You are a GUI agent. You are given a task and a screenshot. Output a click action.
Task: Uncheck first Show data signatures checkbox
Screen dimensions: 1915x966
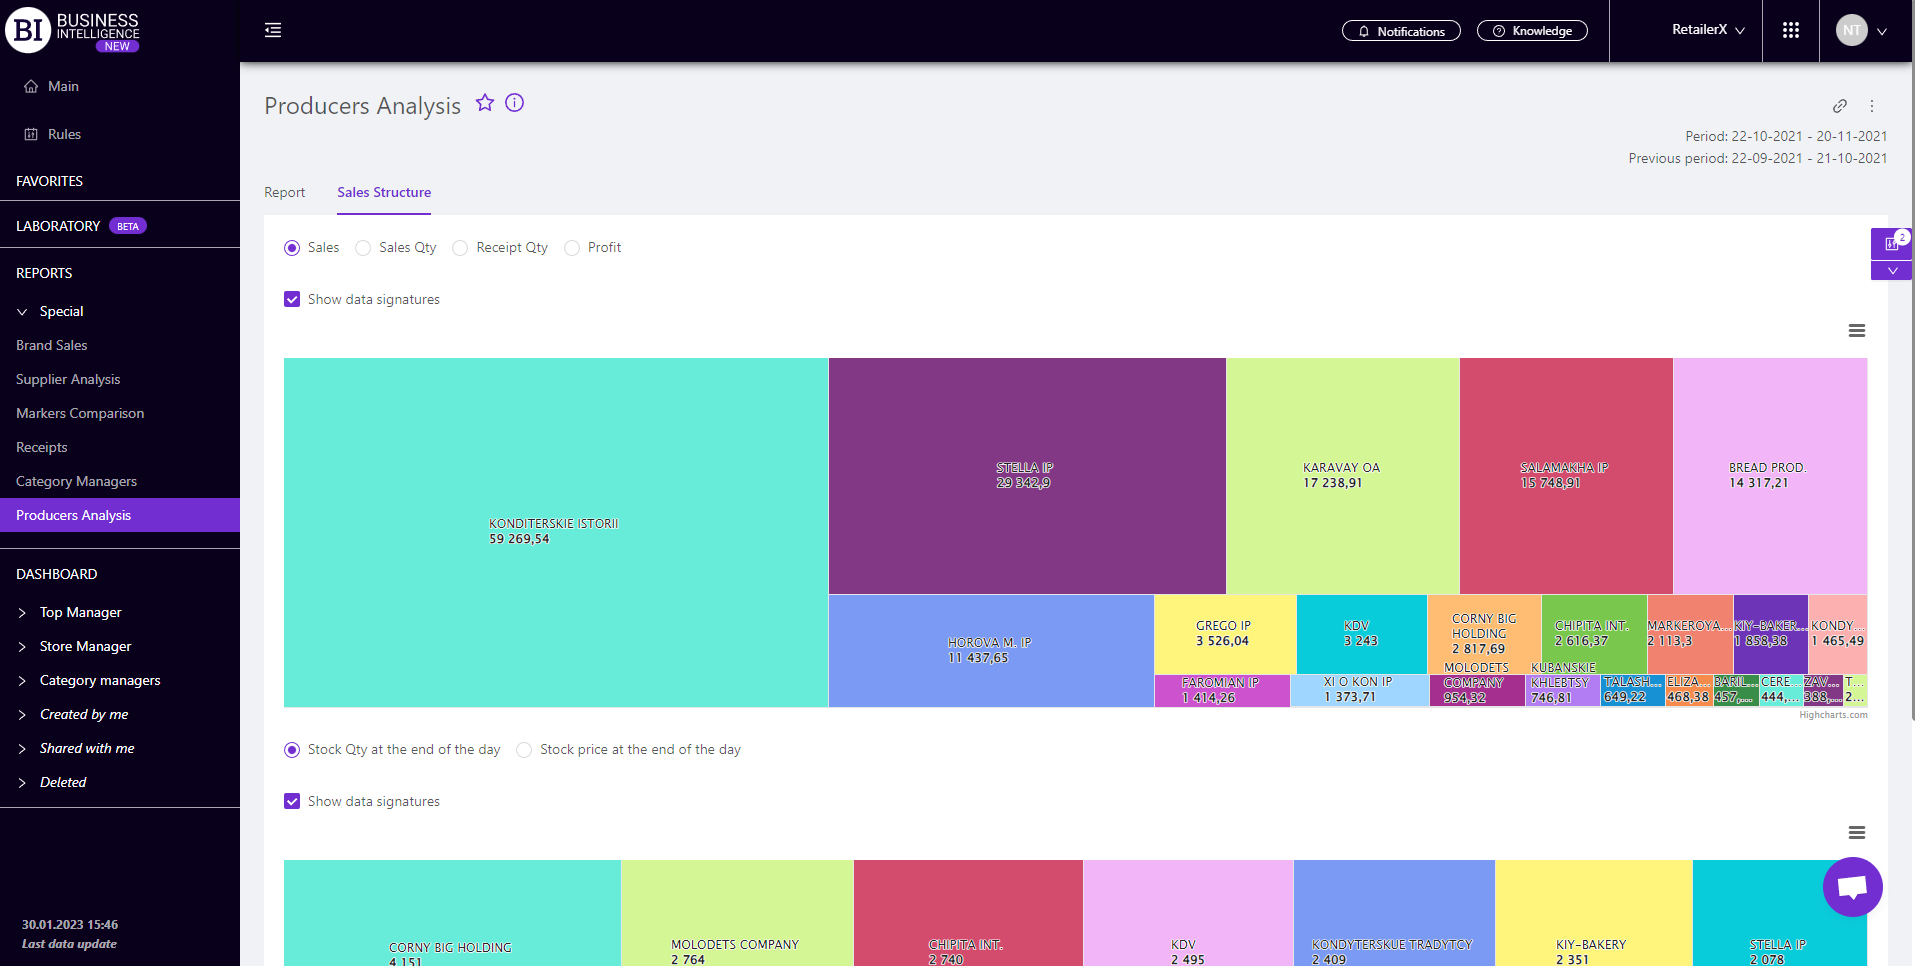pyautogui.click(x=292, y=299)
